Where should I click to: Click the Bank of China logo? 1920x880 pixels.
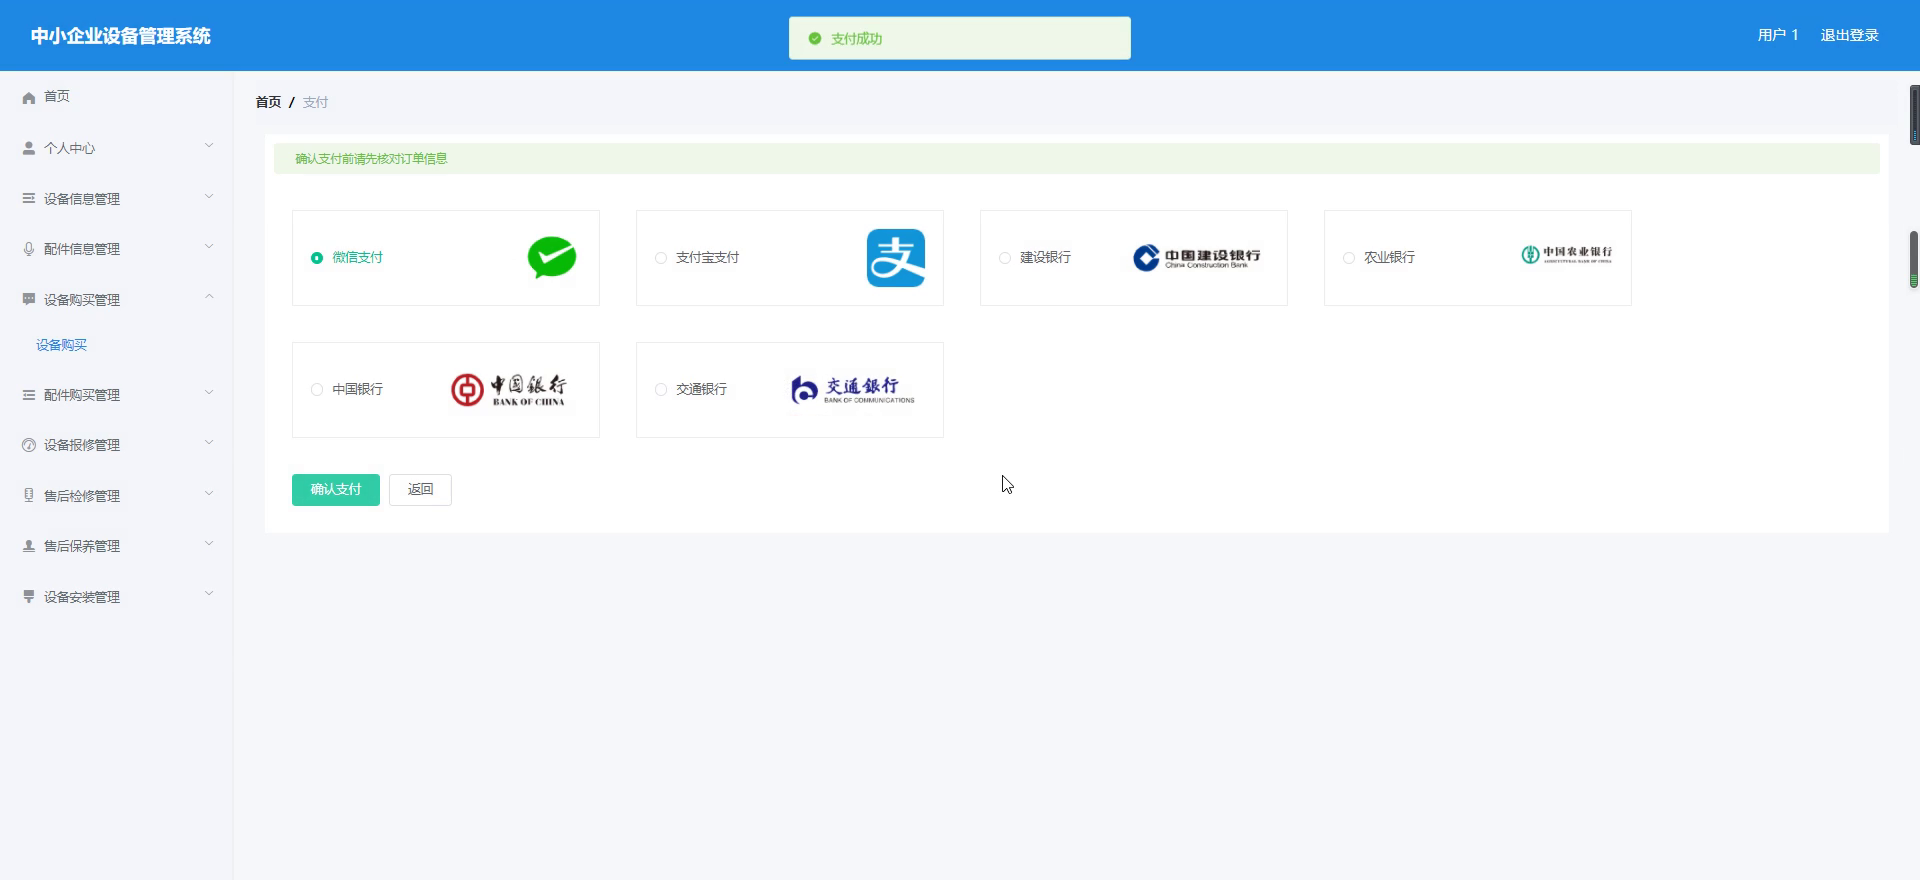[x=508, y=390]
